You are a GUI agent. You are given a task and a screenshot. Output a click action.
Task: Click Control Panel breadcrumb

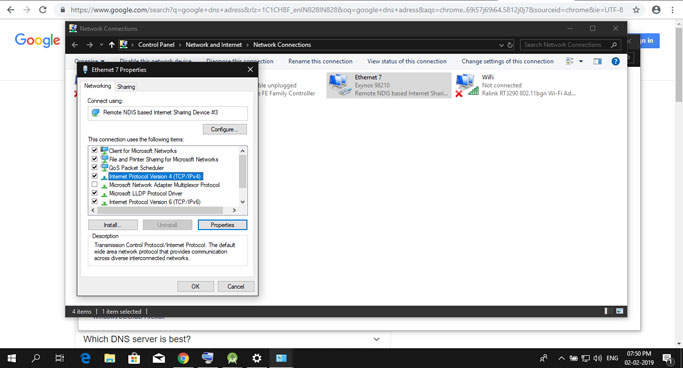[x=156, y=45]
